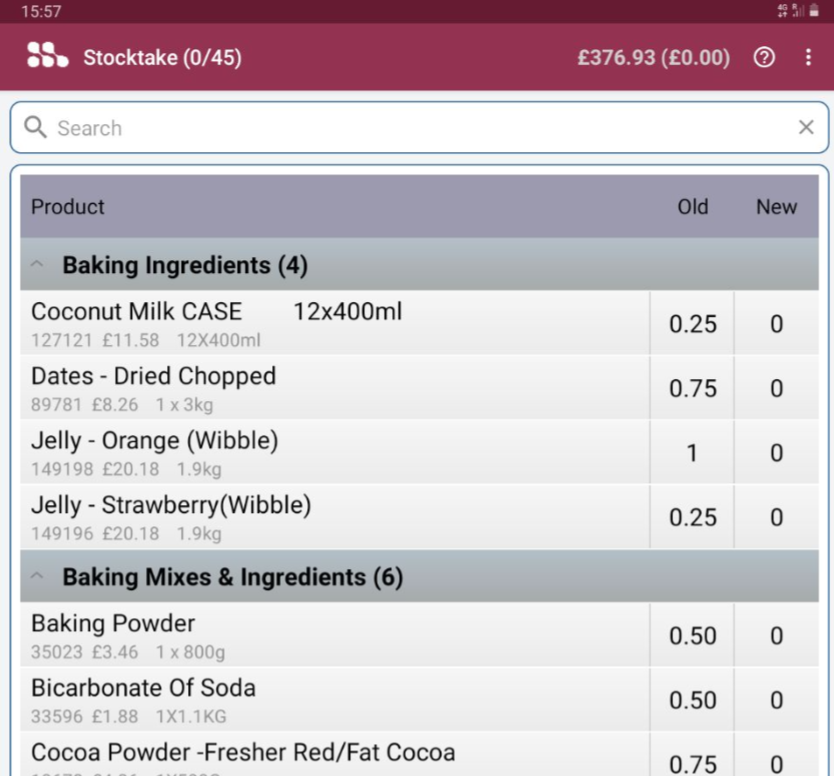Image resolution: width=834 pixels, height=776 pixels.
Task: Tap old quantity 0.50 for Baking Powder
Action: click(692, 636)
